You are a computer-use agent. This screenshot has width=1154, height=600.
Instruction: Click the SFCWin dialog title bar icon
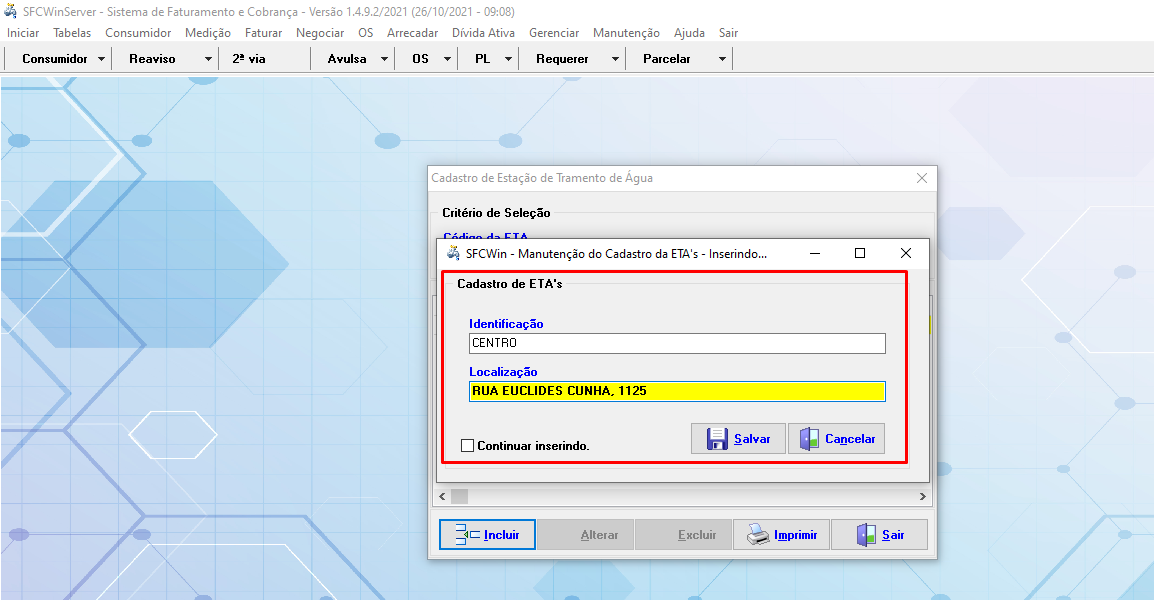(x=453, y=254)
